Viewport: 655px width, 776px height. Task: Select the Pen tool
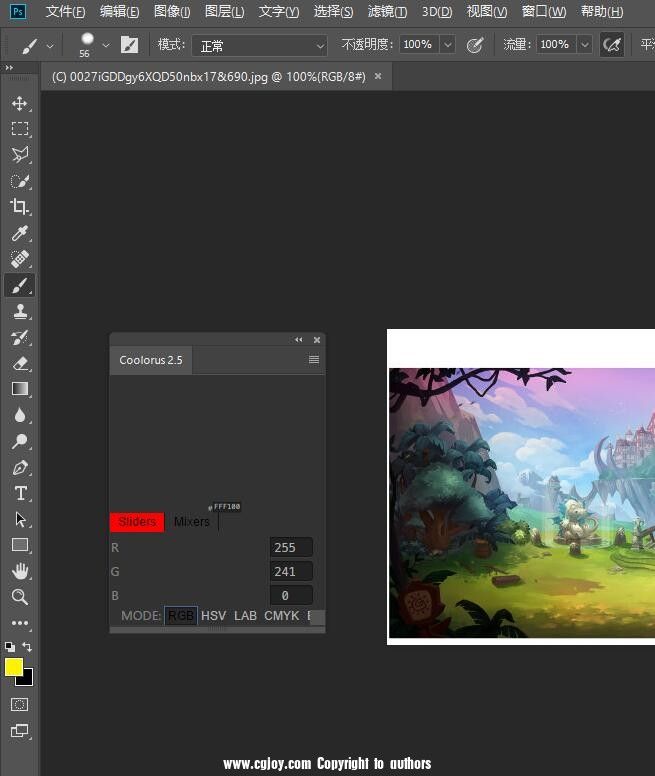[19, 468]
